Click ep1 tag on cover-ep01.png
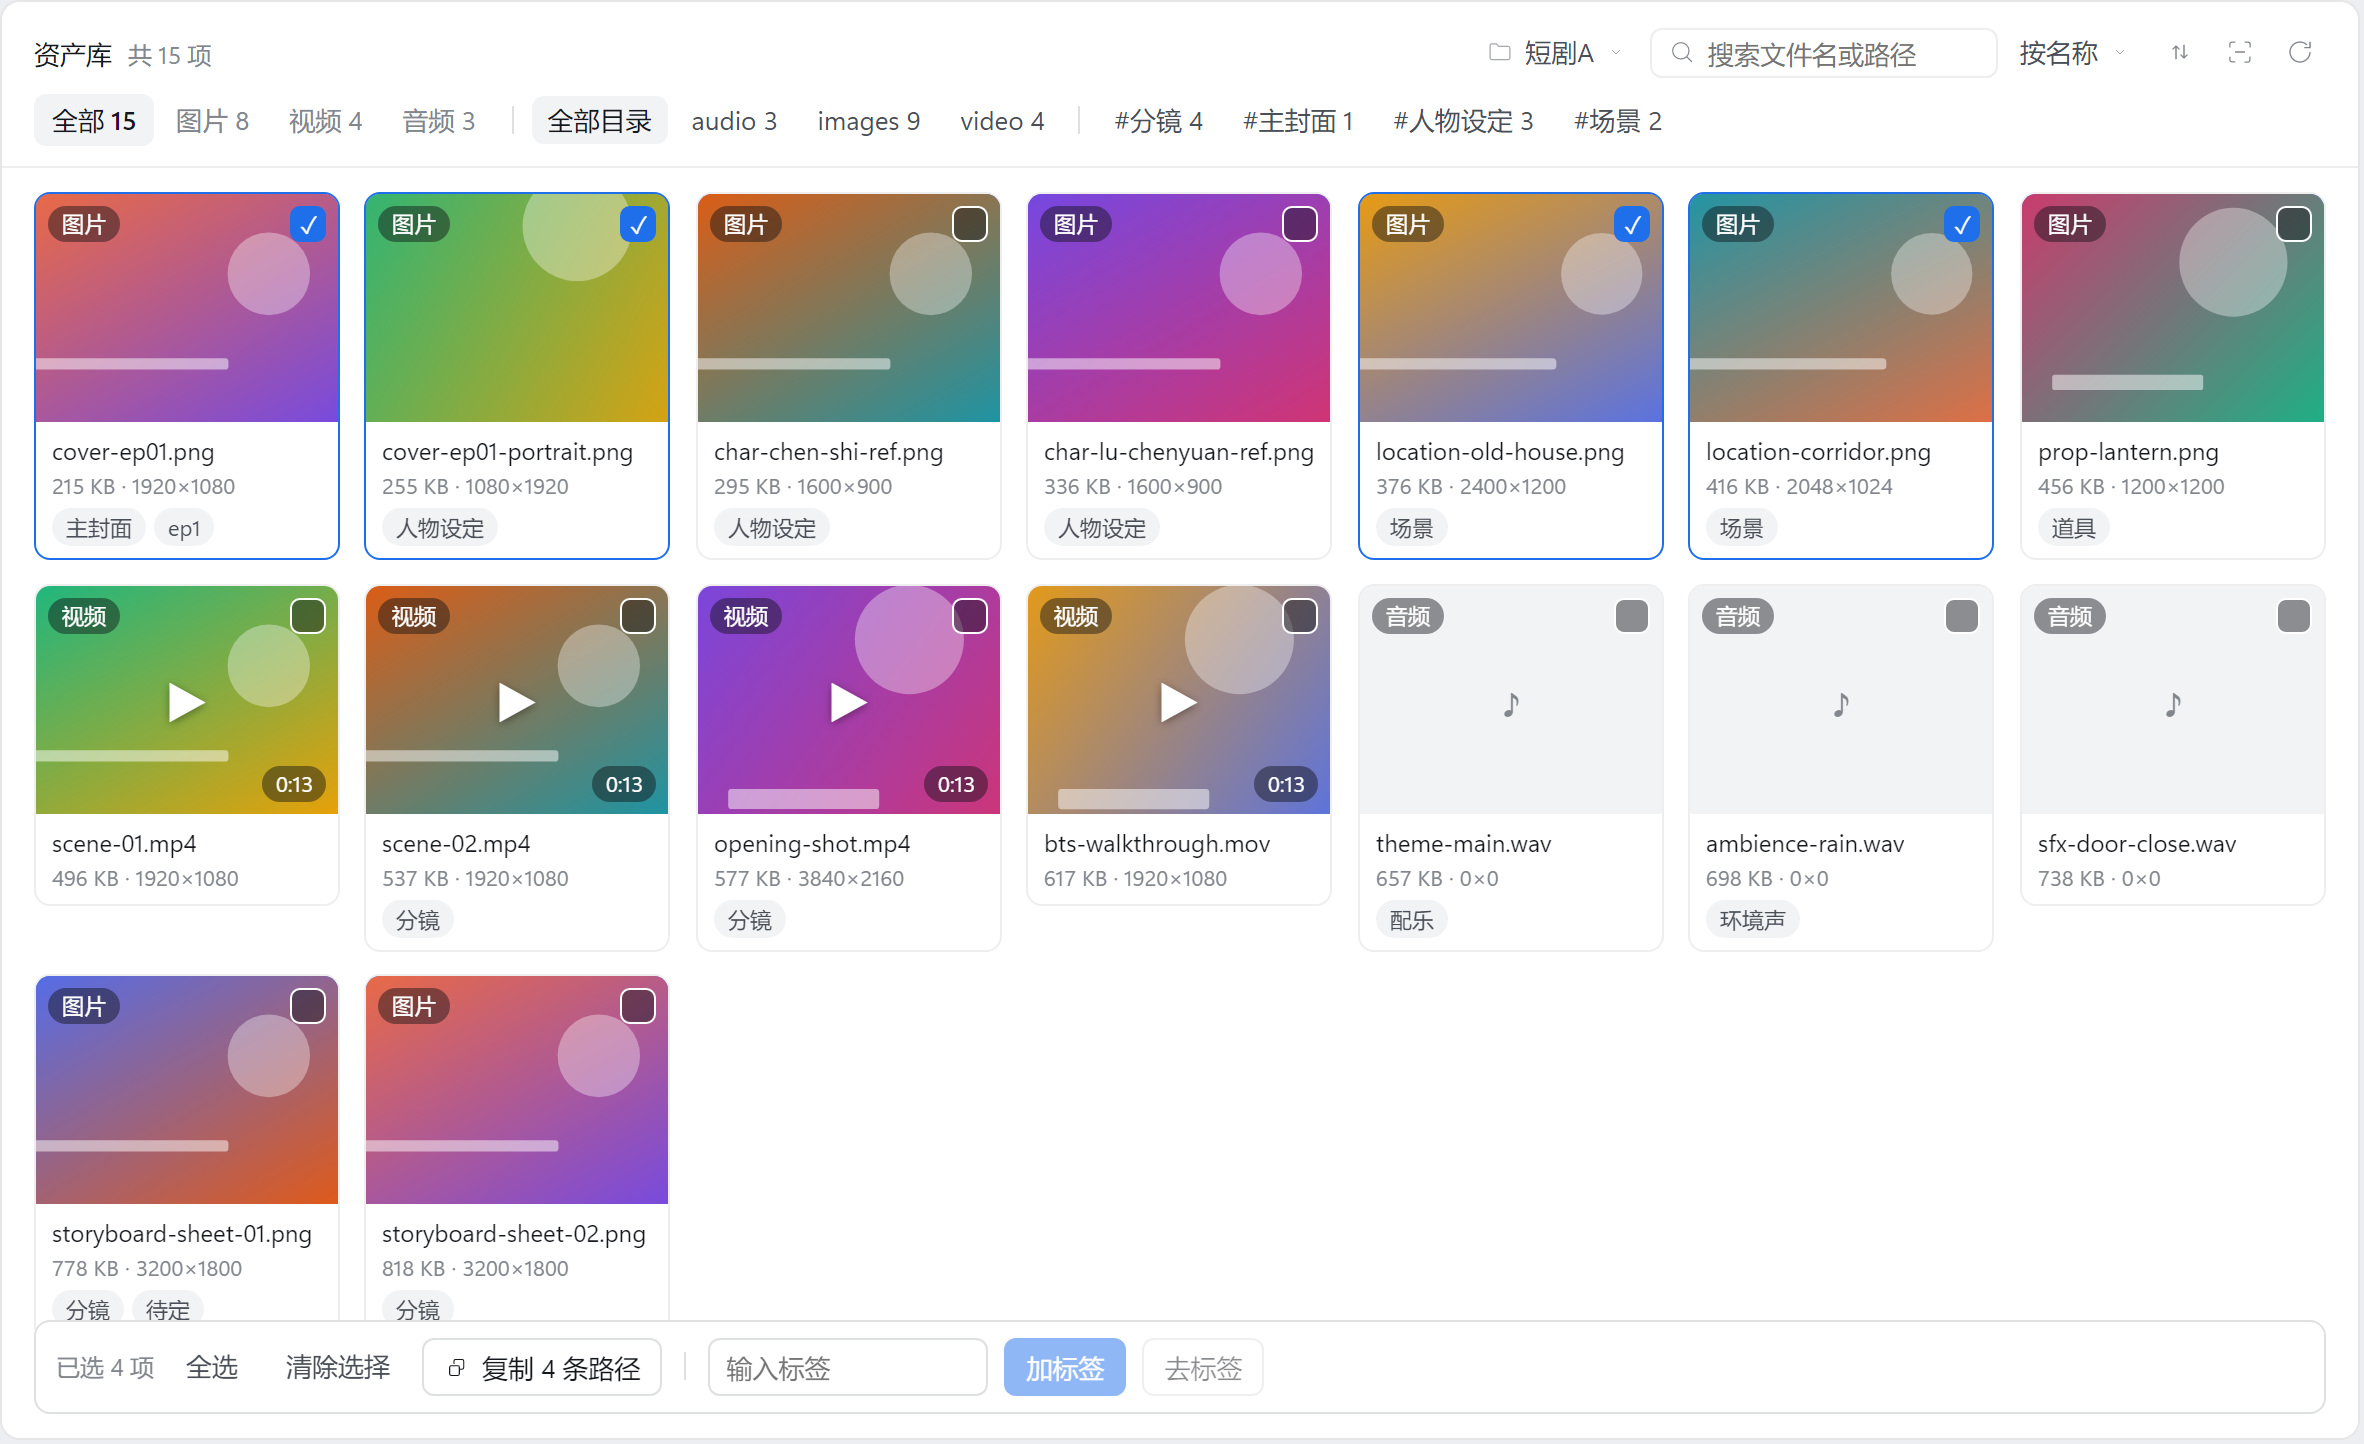Screen dimensions: 2364x1444 point(184,528)
